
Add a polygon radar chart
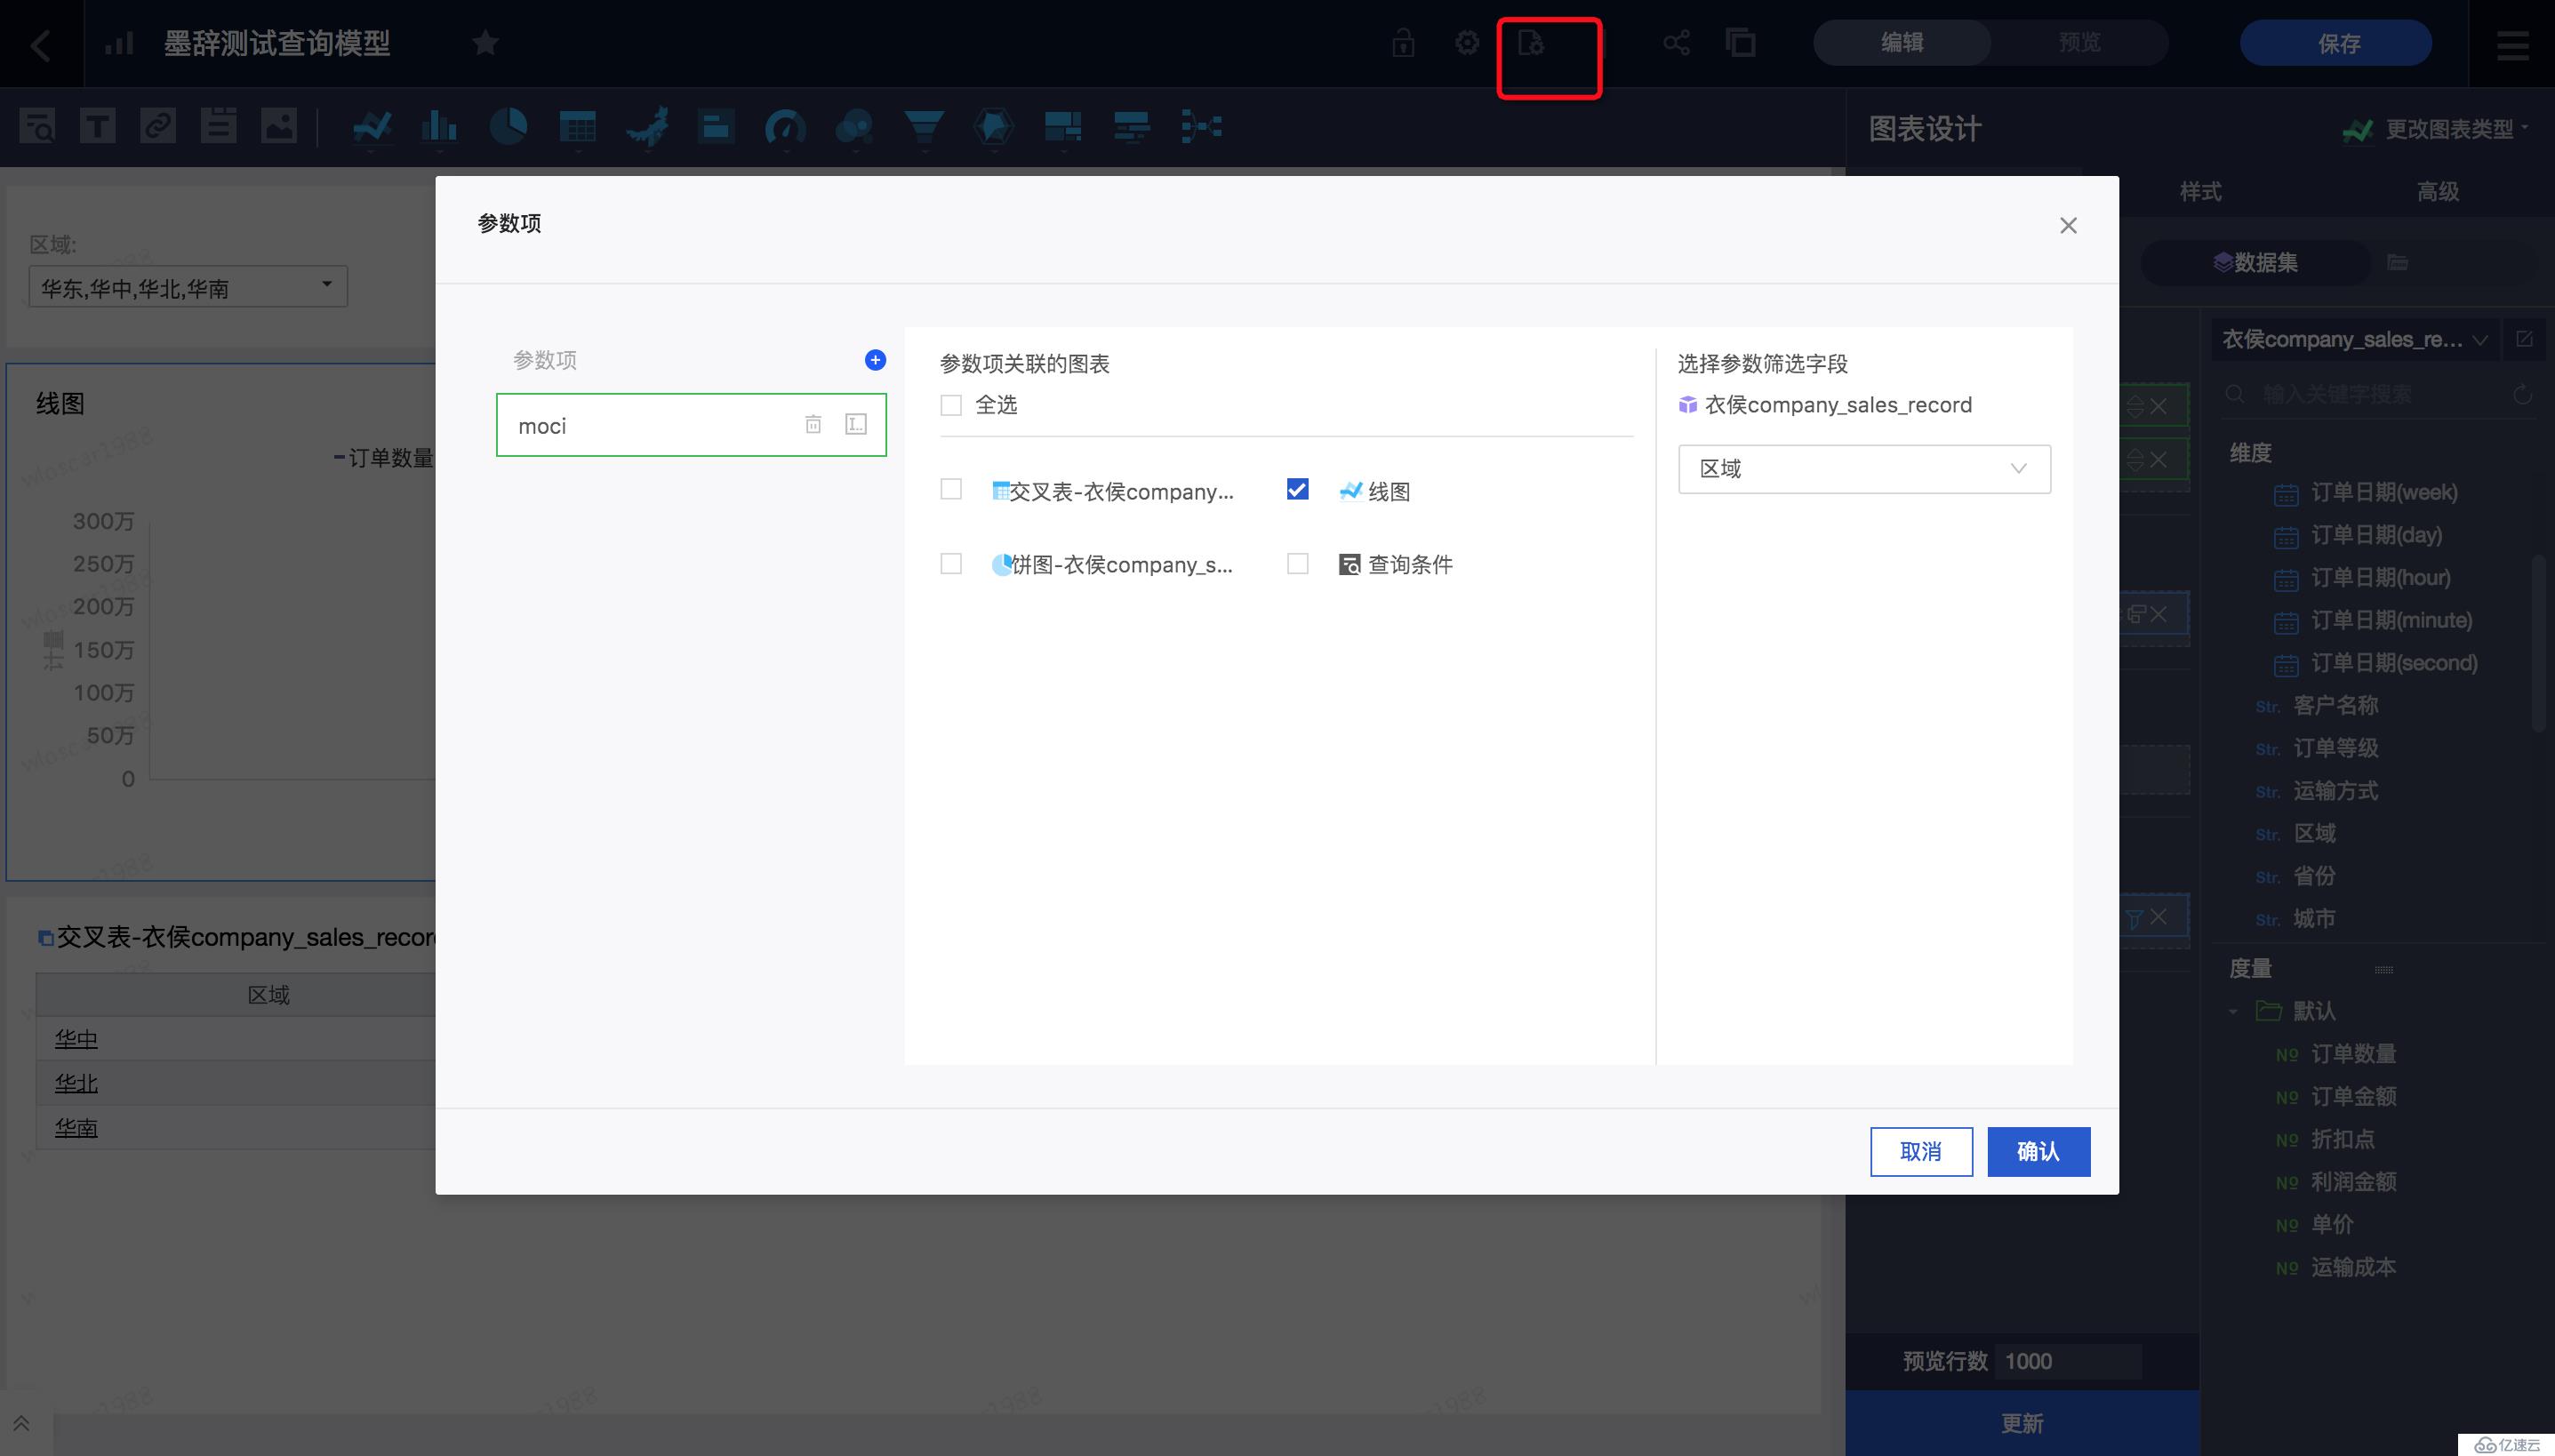(993, 128)
